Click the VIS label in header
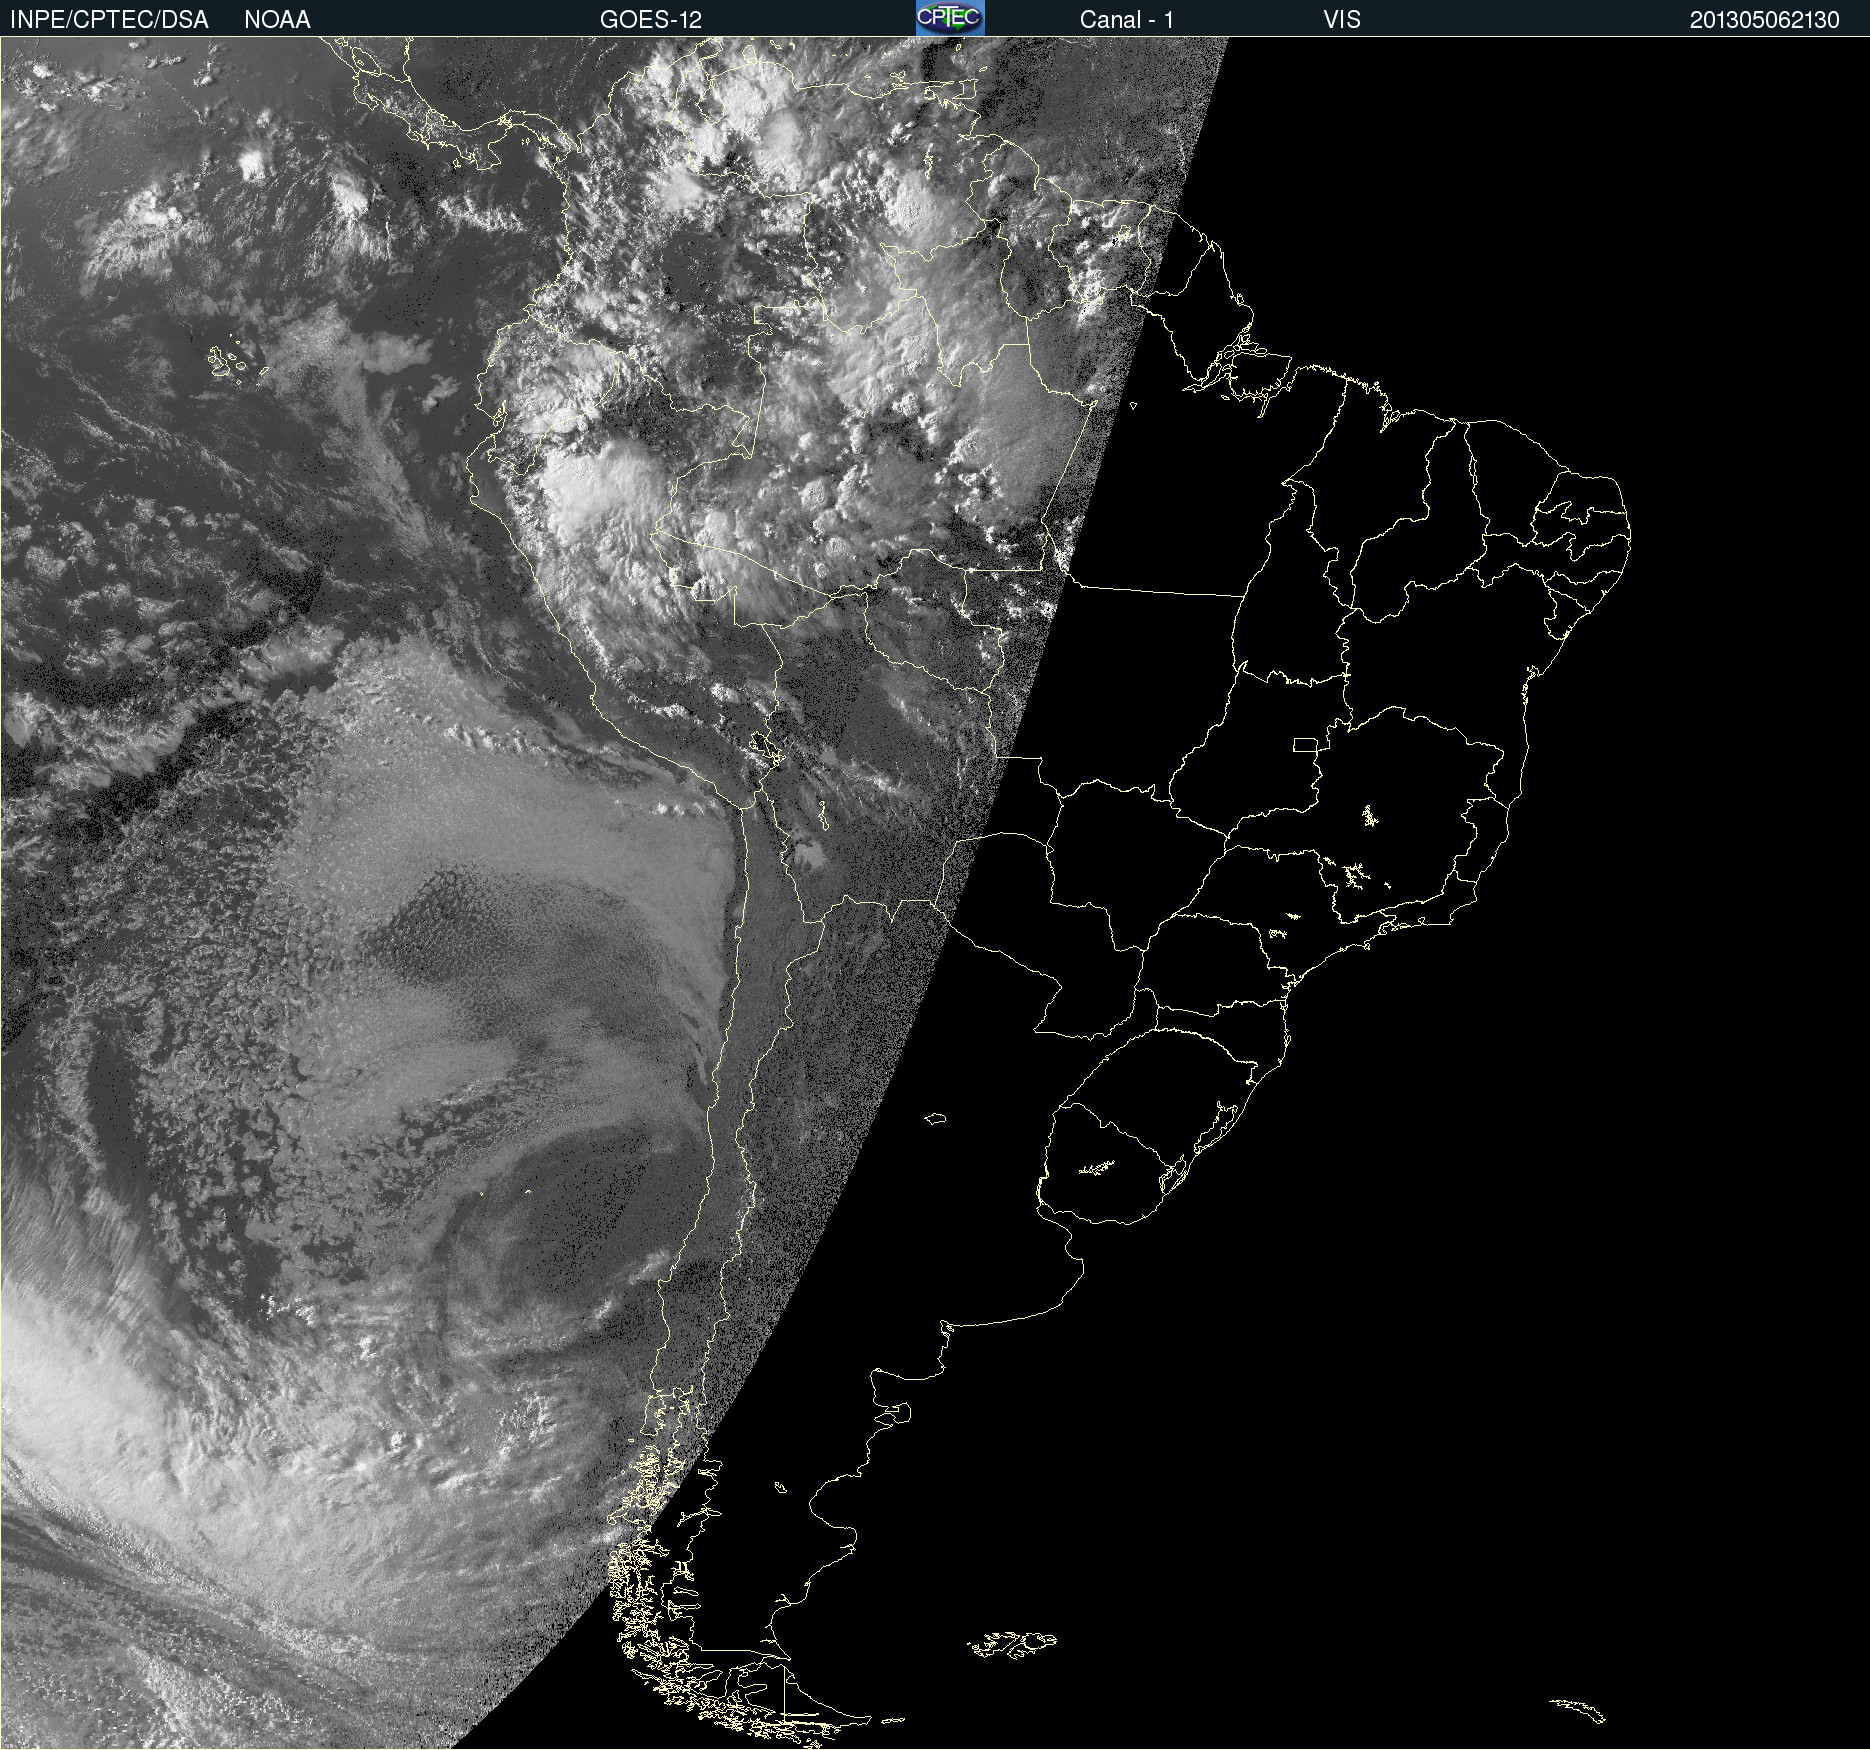The image size is (1870, 1750). (x=1342, y=20)
